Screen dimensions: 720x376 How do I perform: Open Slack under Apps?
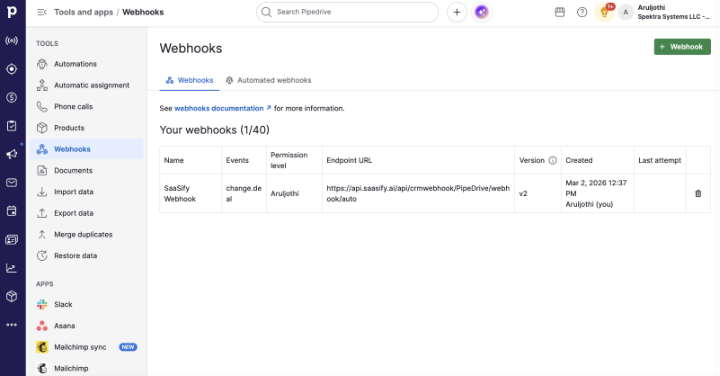[87, 304]
